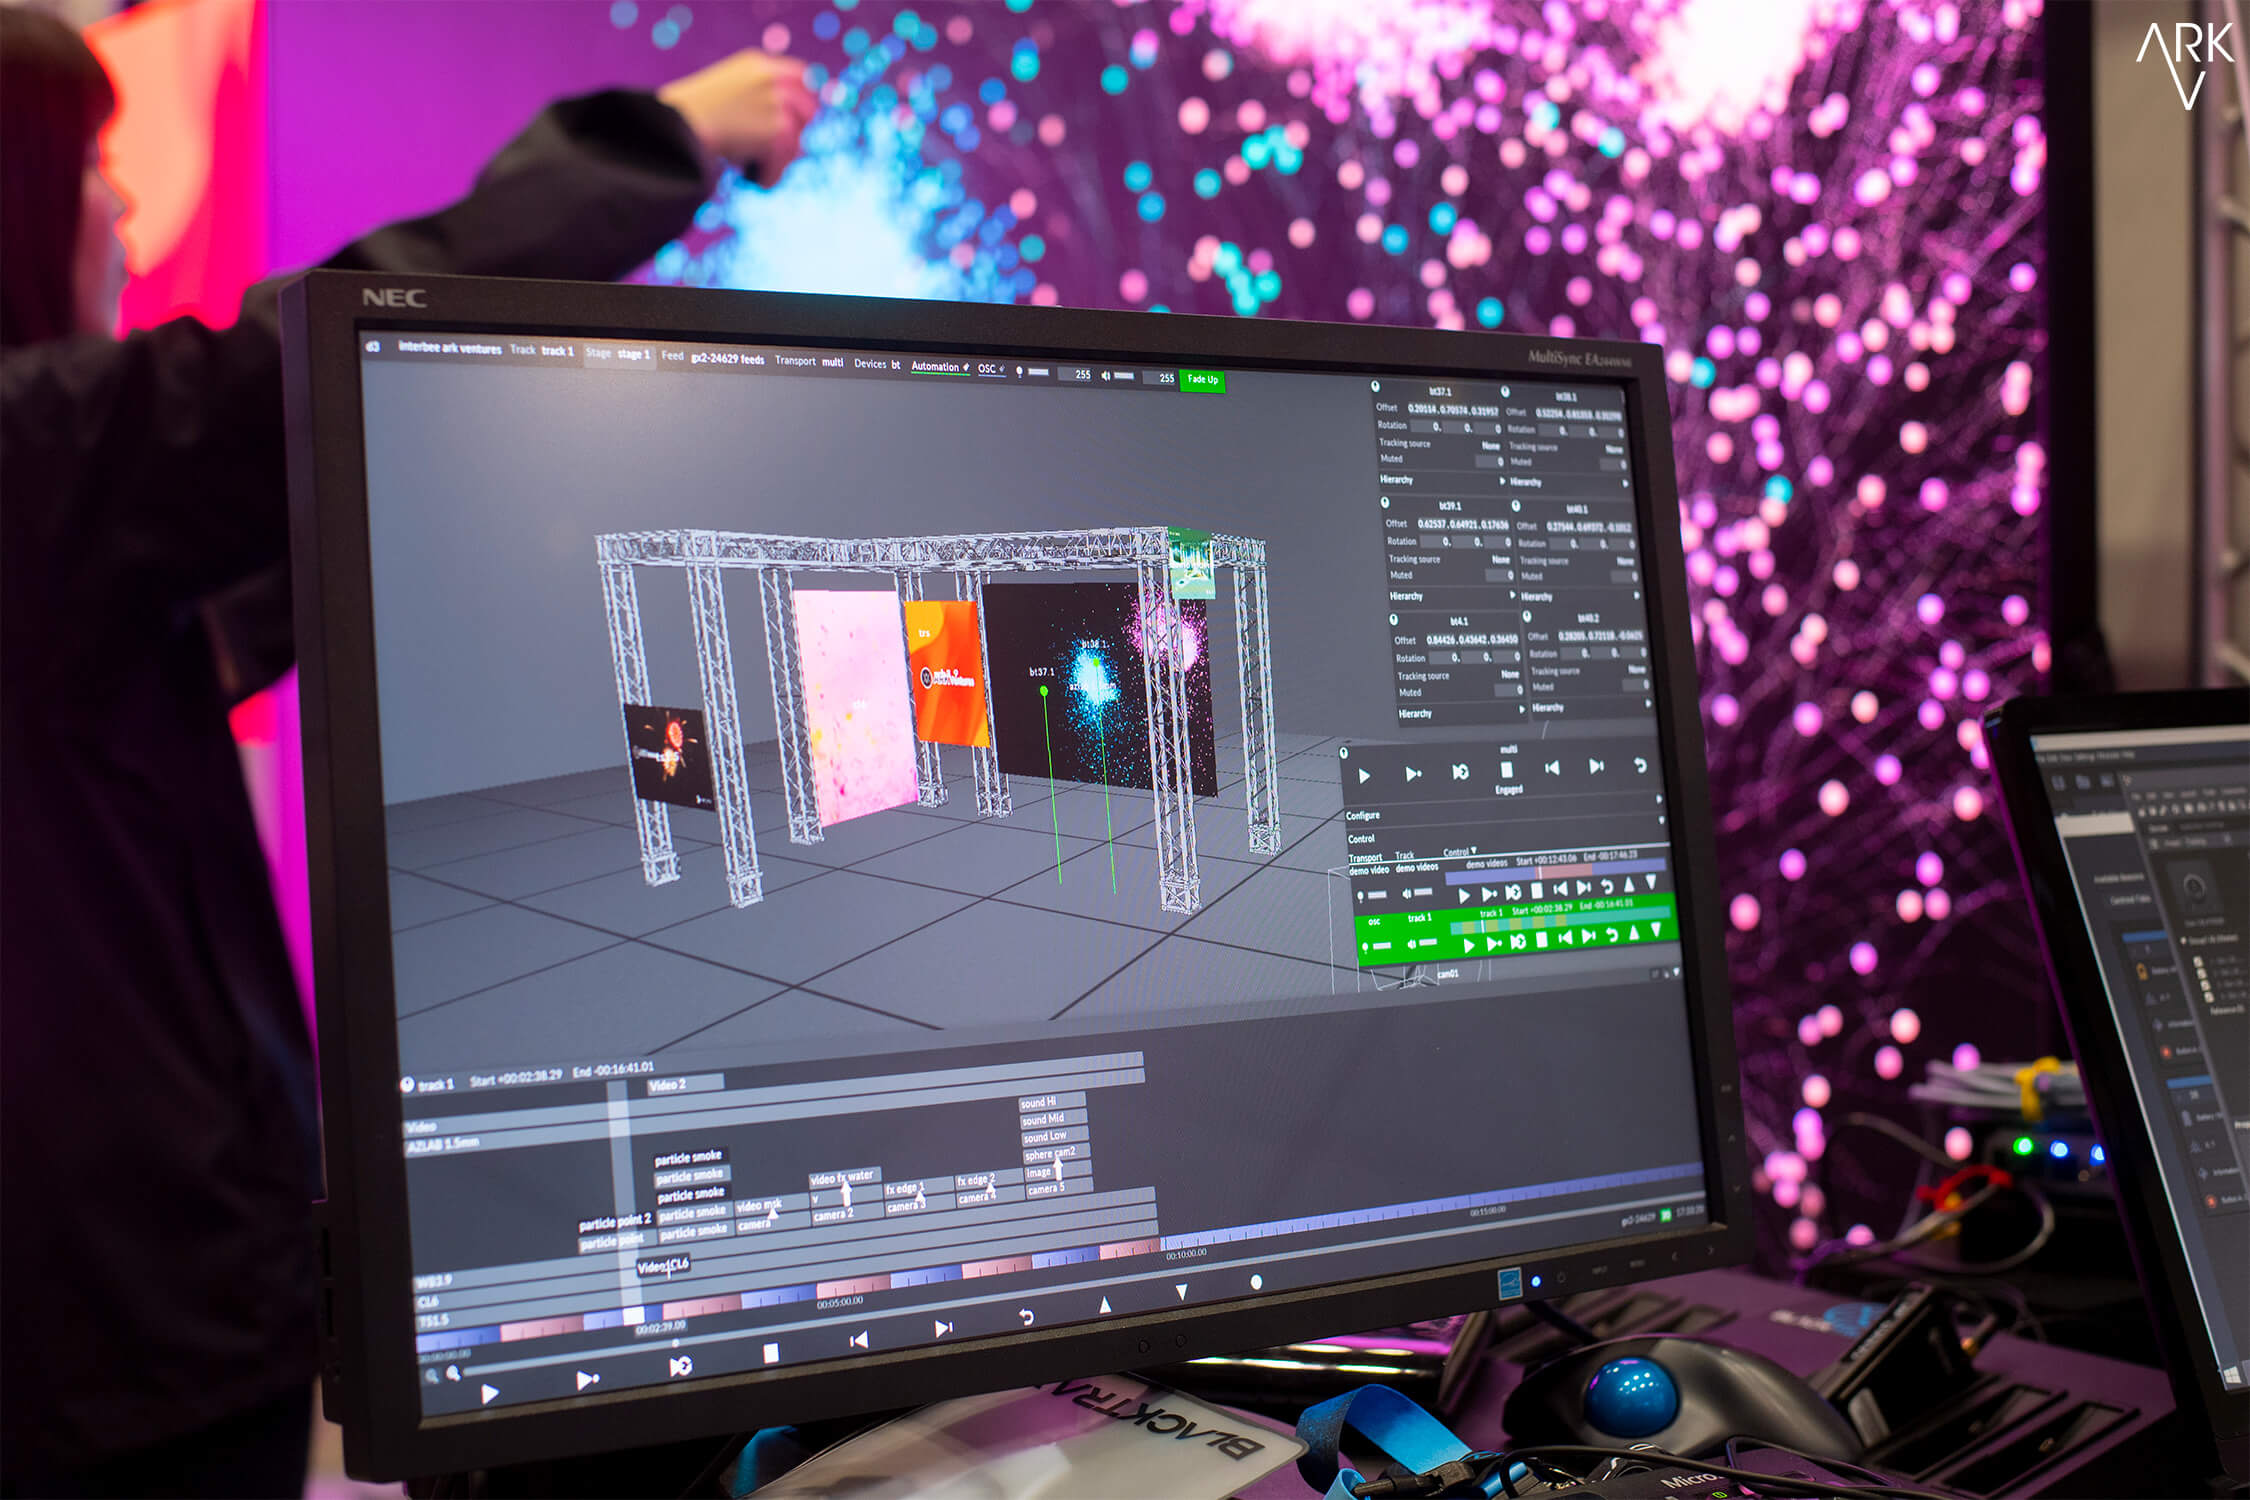Jump to next section in bottom transport
Viewport: 2250px width, 1500px height.
(x=943, y=1328)
